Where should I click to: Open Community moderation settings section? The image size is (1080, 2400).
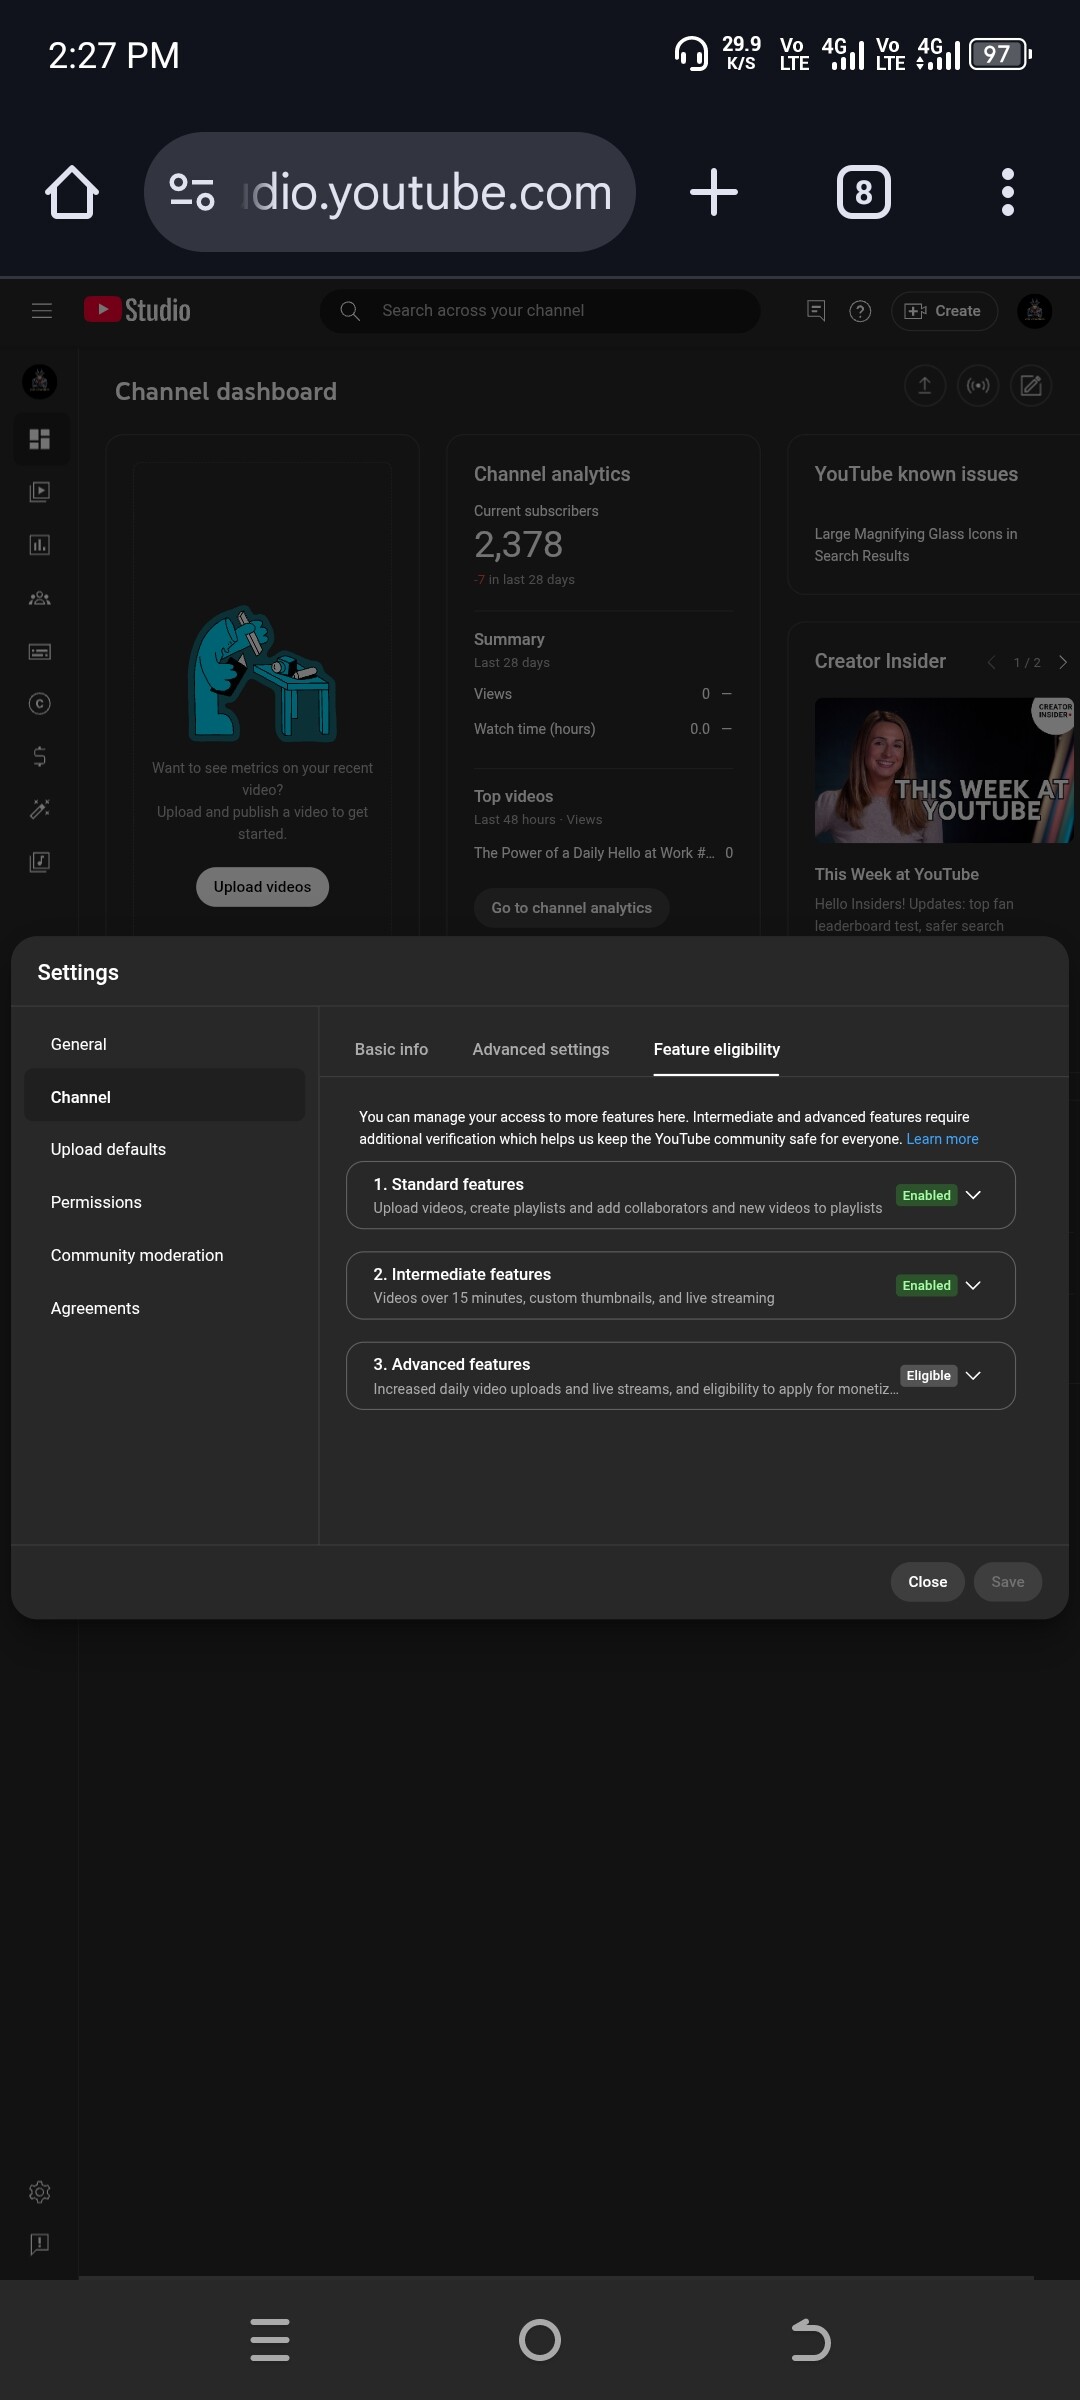click(164, 1255)
